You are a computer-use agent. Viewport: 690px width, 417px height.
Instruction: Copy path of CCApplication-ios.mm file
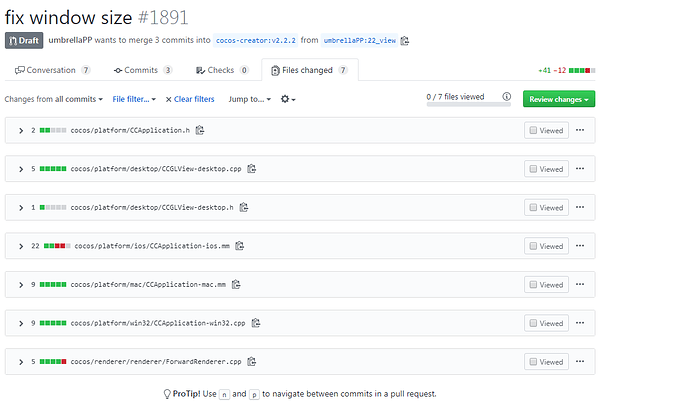coord(240,246)
